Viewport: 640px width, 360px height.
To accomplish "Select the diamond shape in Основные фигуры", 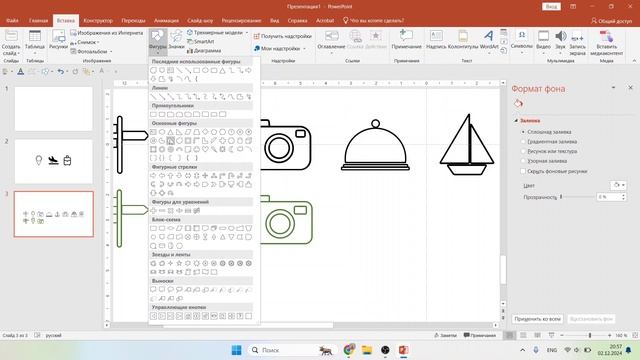I will (x=205, y=132).
